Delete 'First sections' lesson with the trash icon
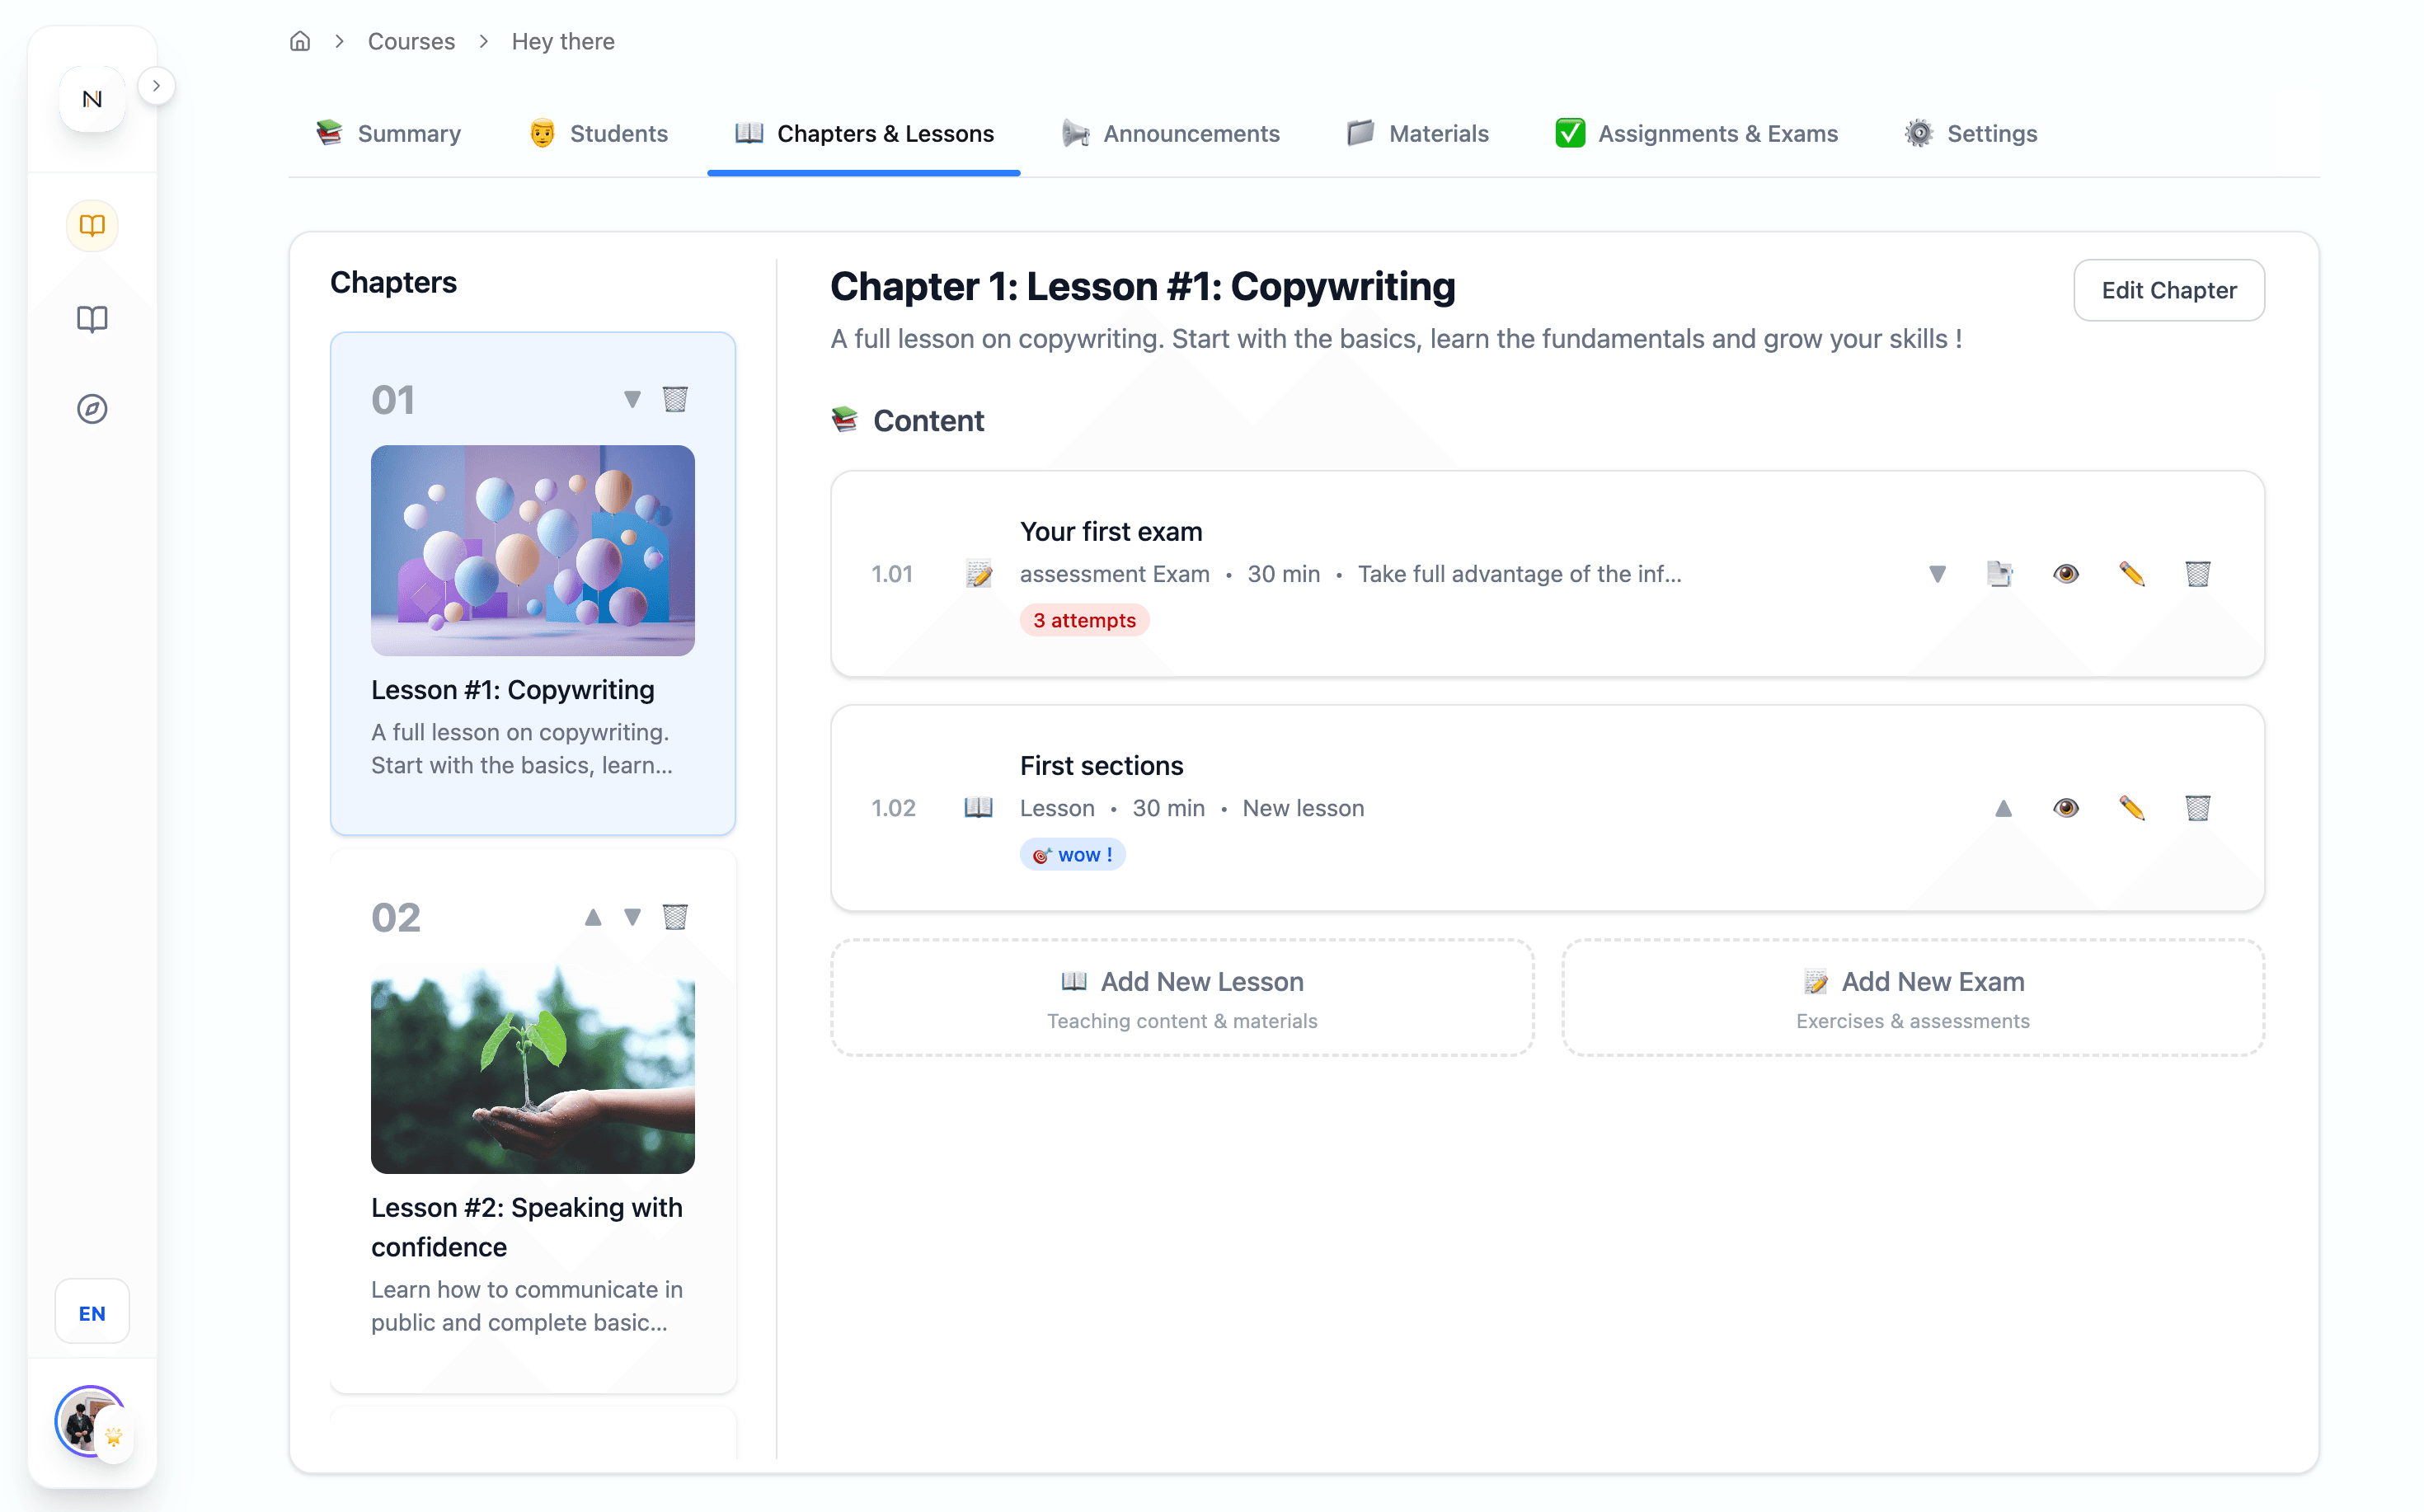 point(2196,808)
